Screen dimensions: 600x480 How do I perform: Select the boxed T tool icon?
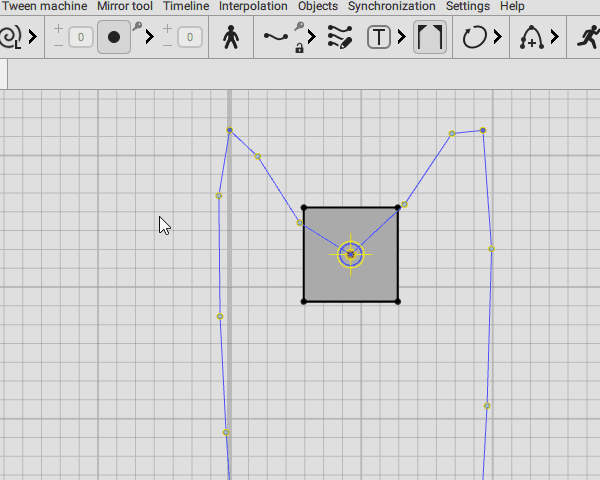(x=379, y=38)
